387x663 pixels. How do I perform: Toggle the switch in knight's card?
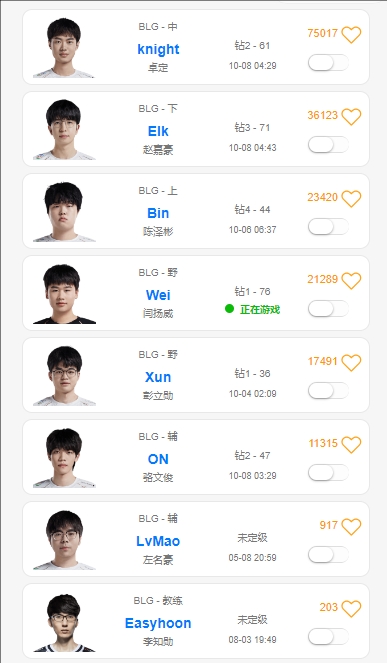[328, 63]
